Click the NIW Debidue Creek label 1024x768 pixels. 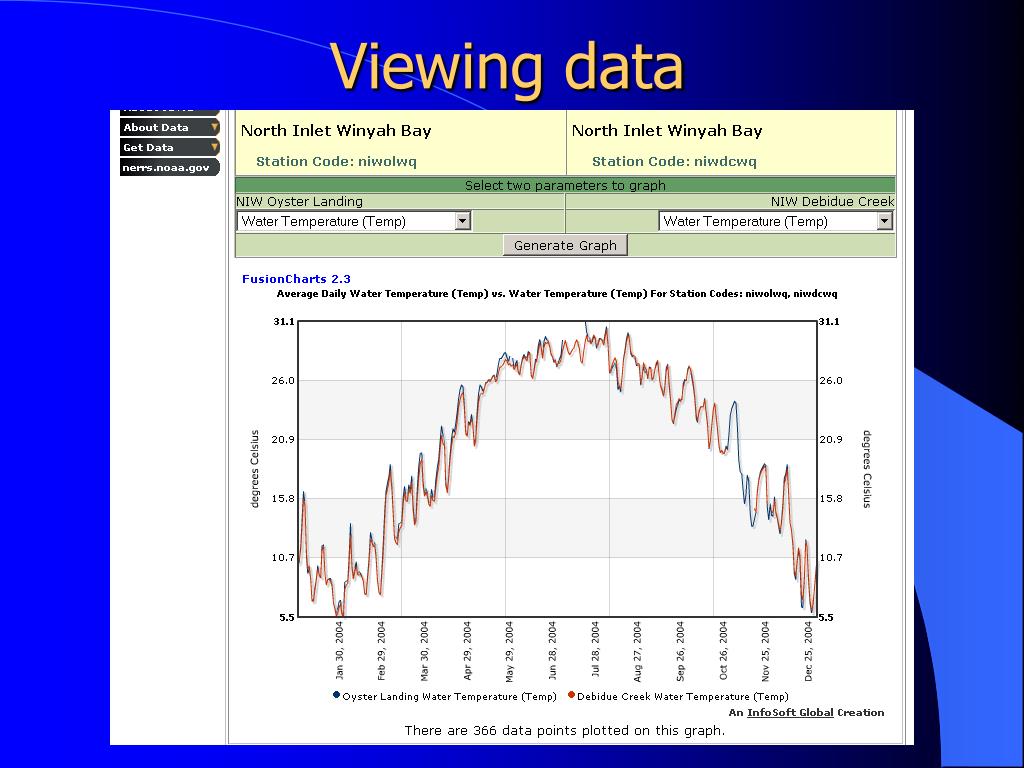[x=833, y=202]
